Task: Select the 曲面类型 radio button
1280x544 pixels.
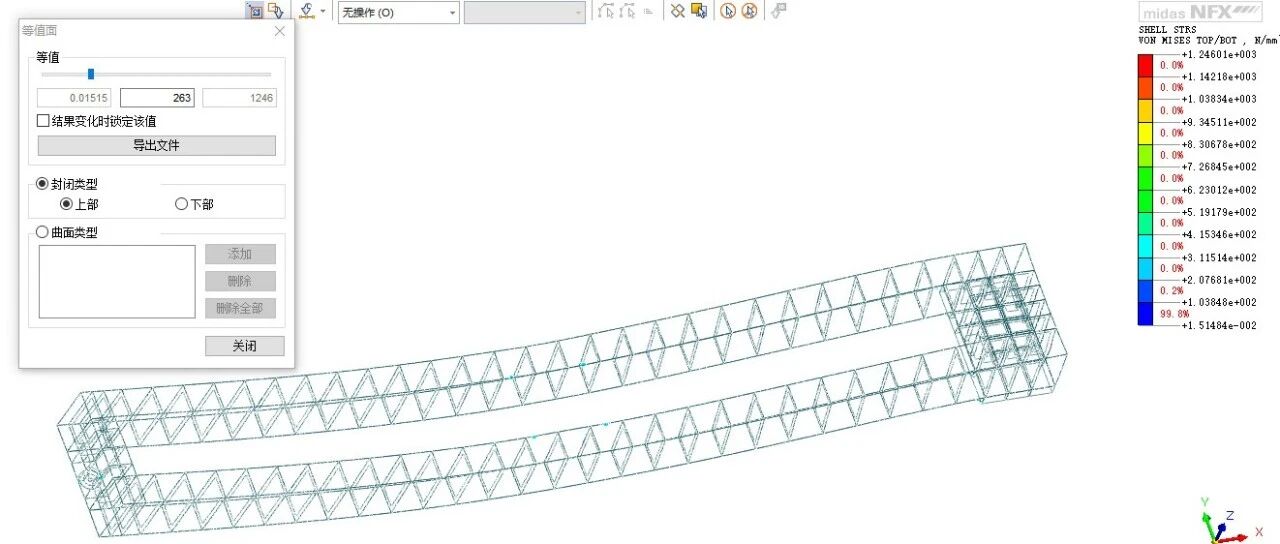Action: pos(42,232)
